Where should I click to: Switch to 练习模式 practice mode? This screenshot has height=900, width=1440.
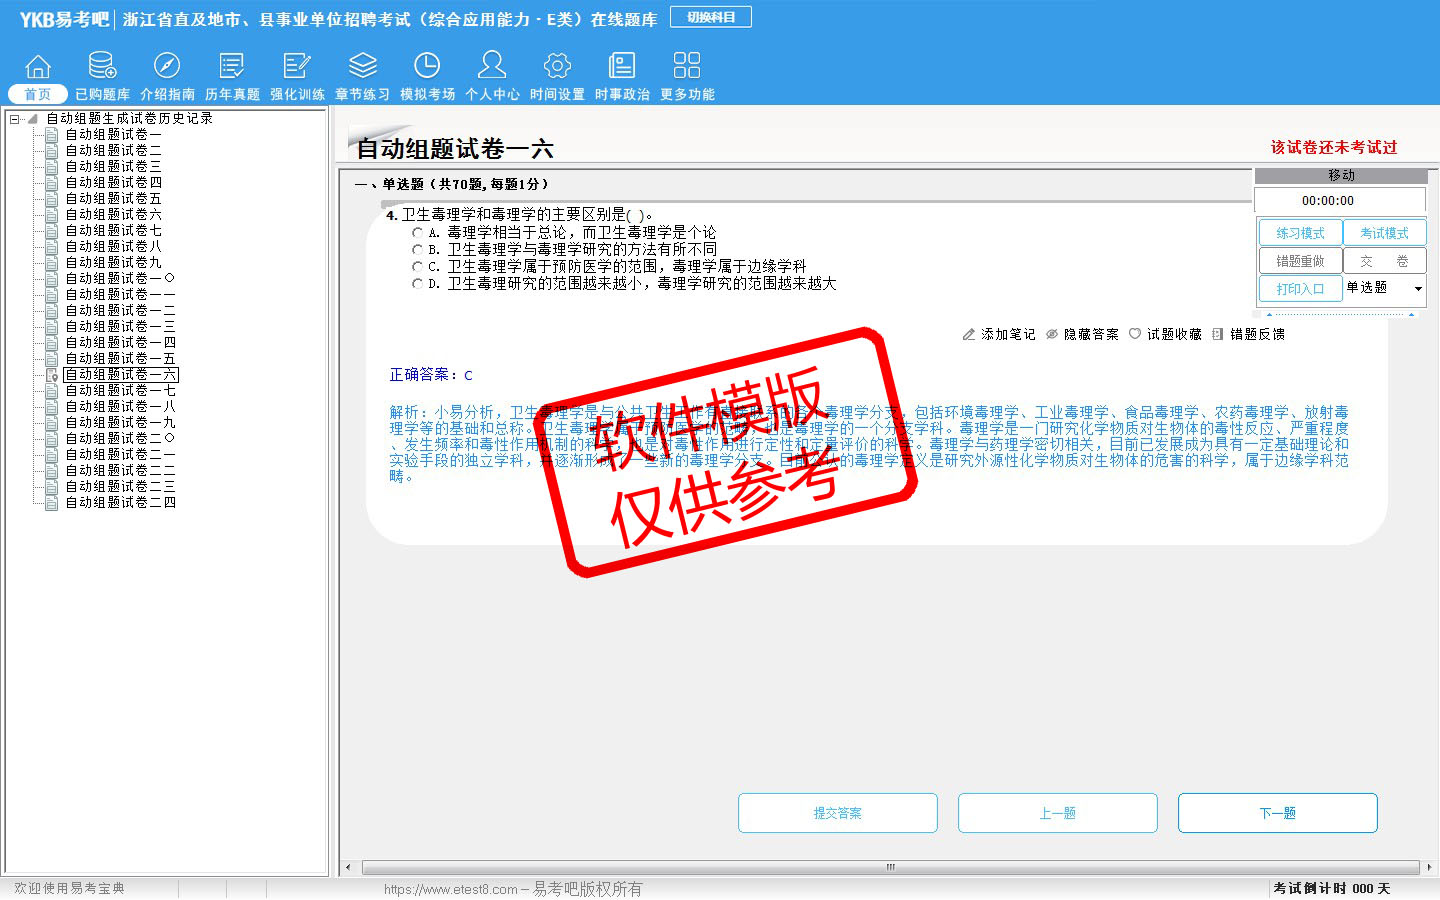(1300, 233)
